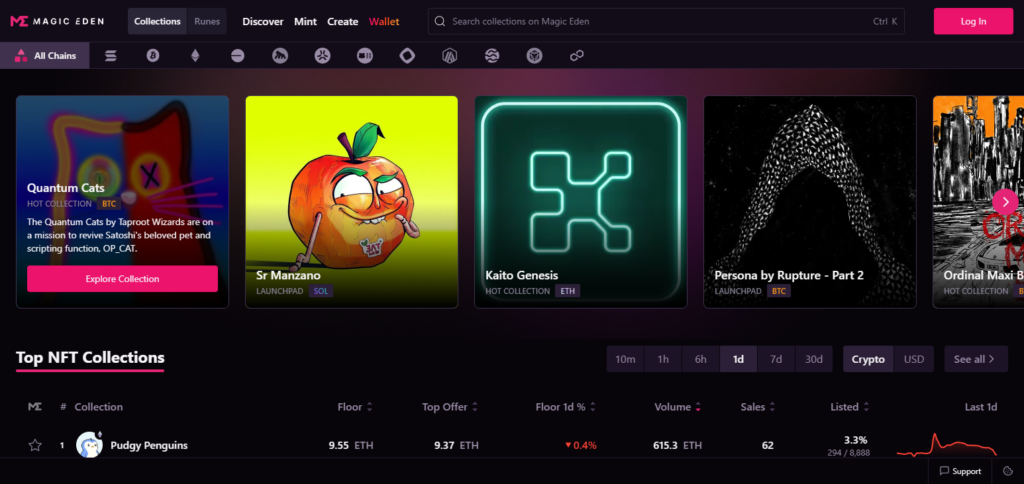This screenshot has width=1024, height=484.
Task: Open the Sr Manzano launchpad card
Action: (x=351, y=202)
